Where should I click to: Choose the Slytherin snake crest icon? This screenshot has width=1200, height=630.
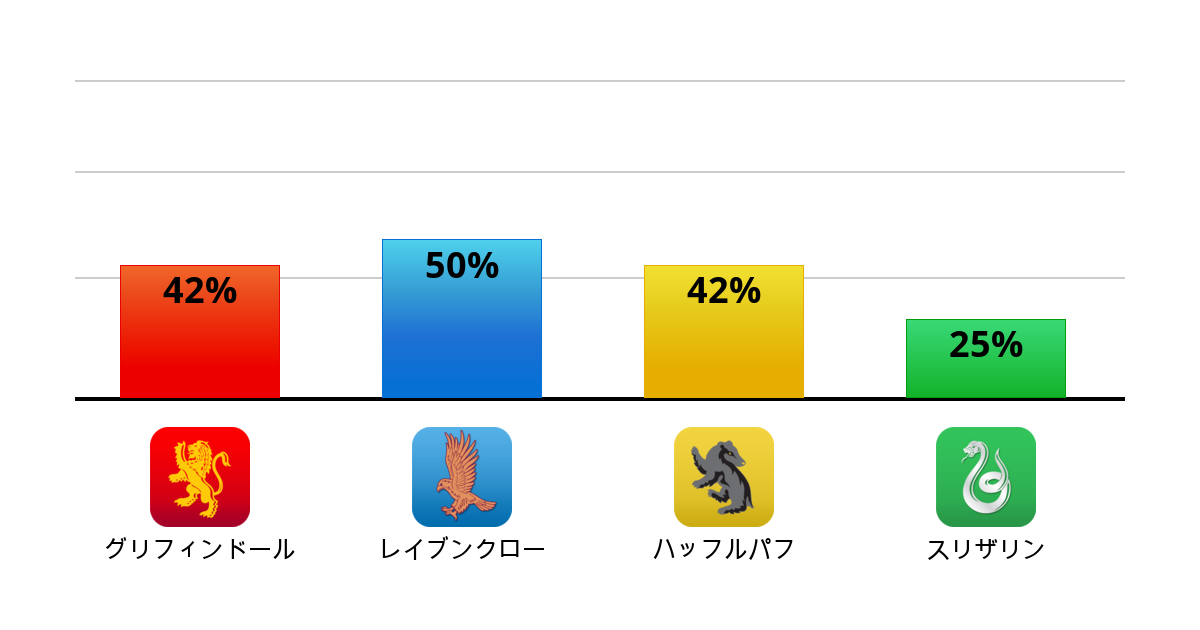pos(986,477)
